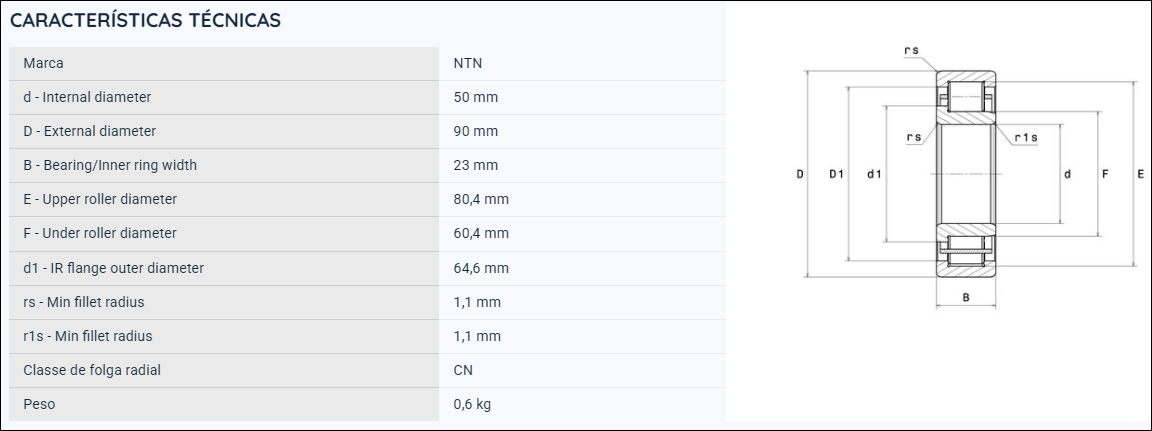This screenshot has width=1152, height=431.
Task: Select the 50 mm internal diameter value
Action: 475,97
